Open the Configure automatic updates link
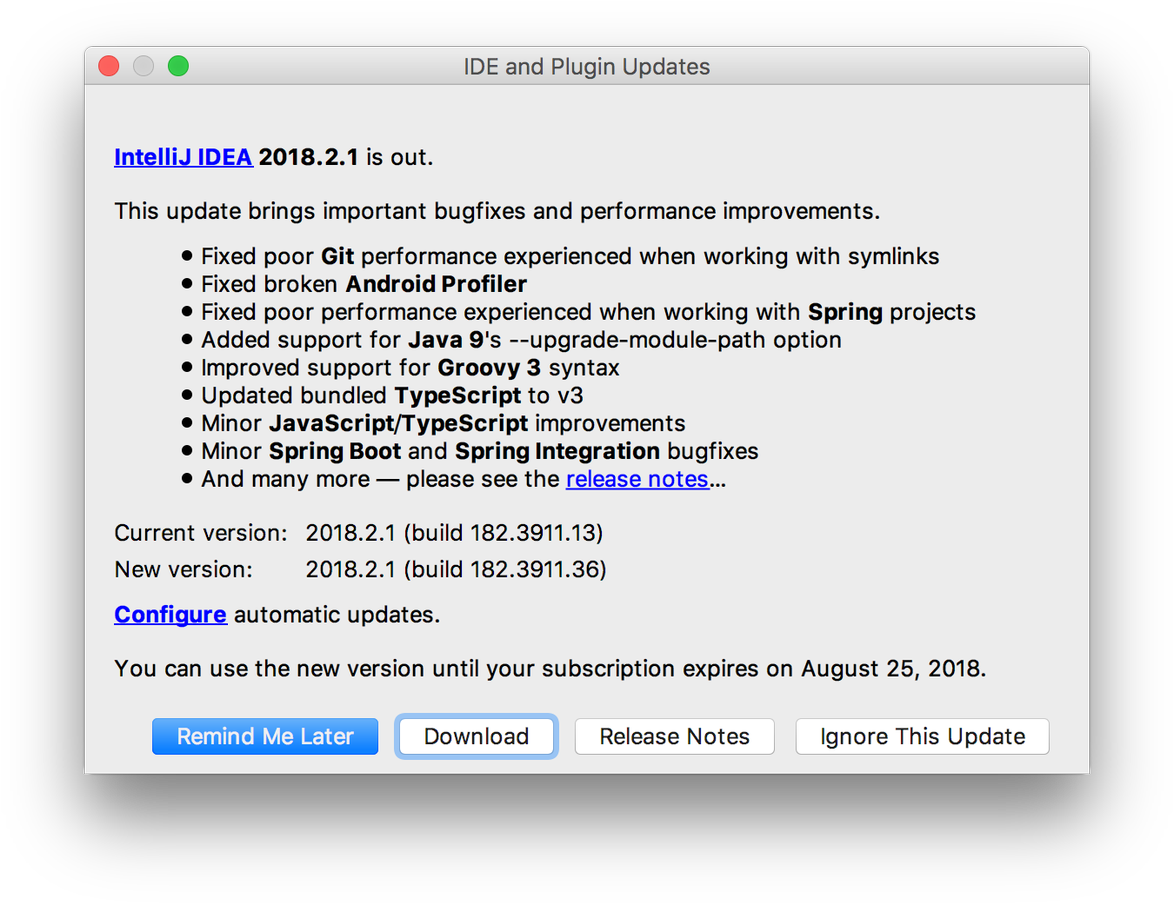The image size is (1173, 903). pos(170,614)
